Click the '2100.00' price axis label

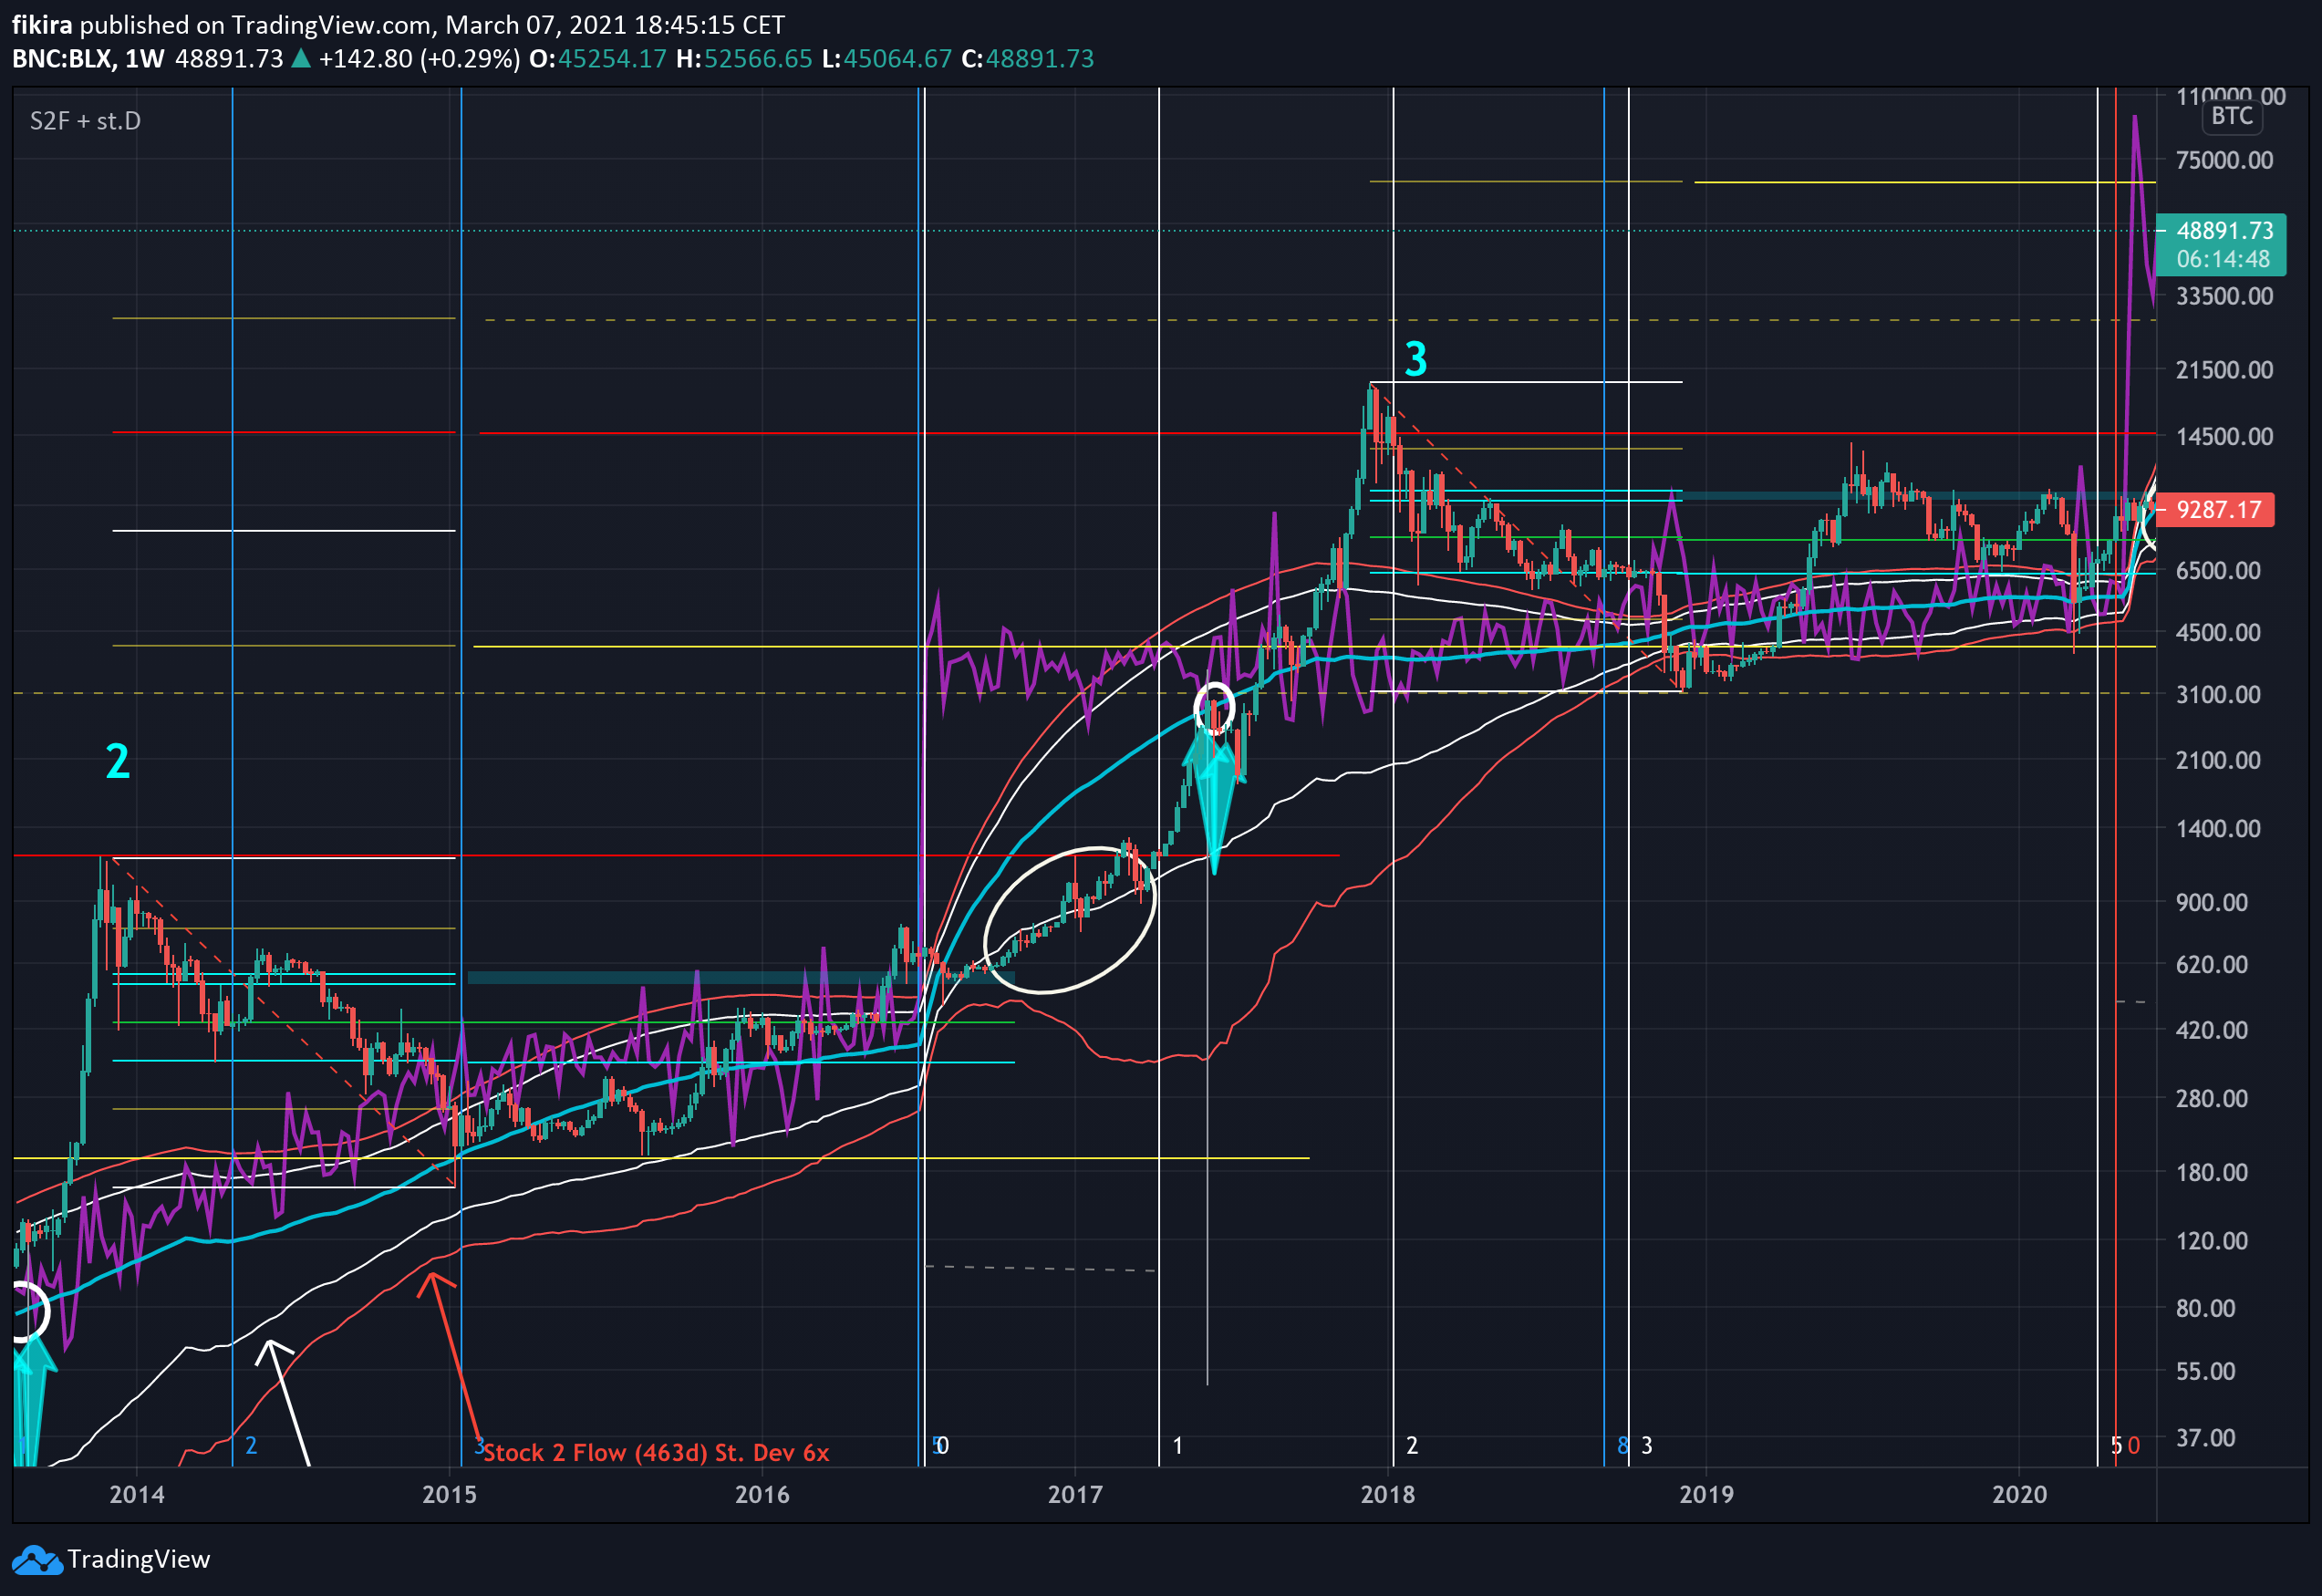[x=2218, y=761]
